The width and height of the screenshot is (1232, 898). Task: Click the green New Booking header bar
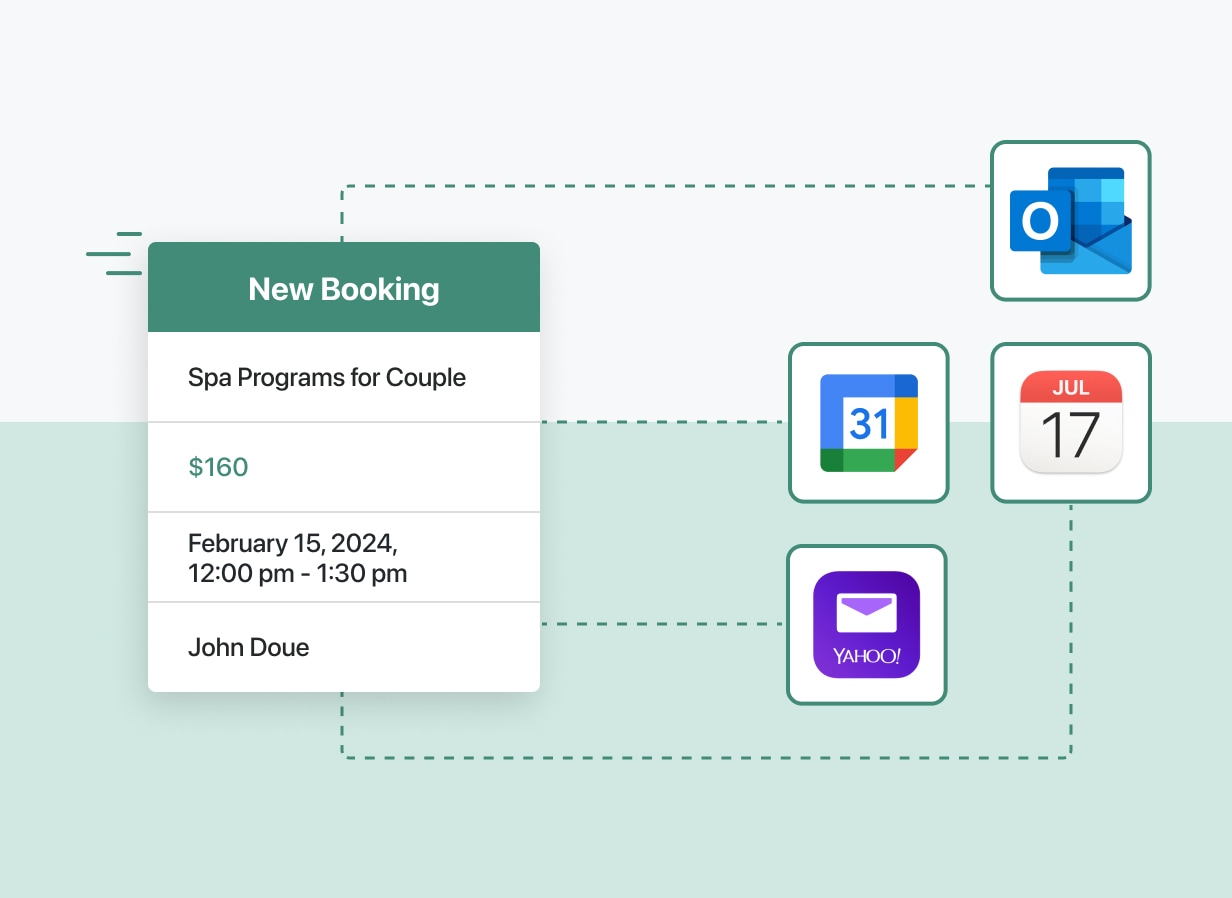pos(343,287)
